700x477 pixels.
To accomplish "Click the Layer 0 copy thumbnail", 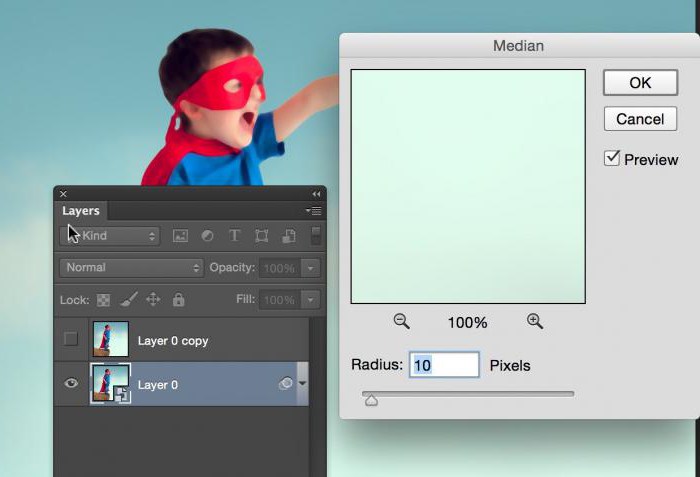I will [110, 339].
